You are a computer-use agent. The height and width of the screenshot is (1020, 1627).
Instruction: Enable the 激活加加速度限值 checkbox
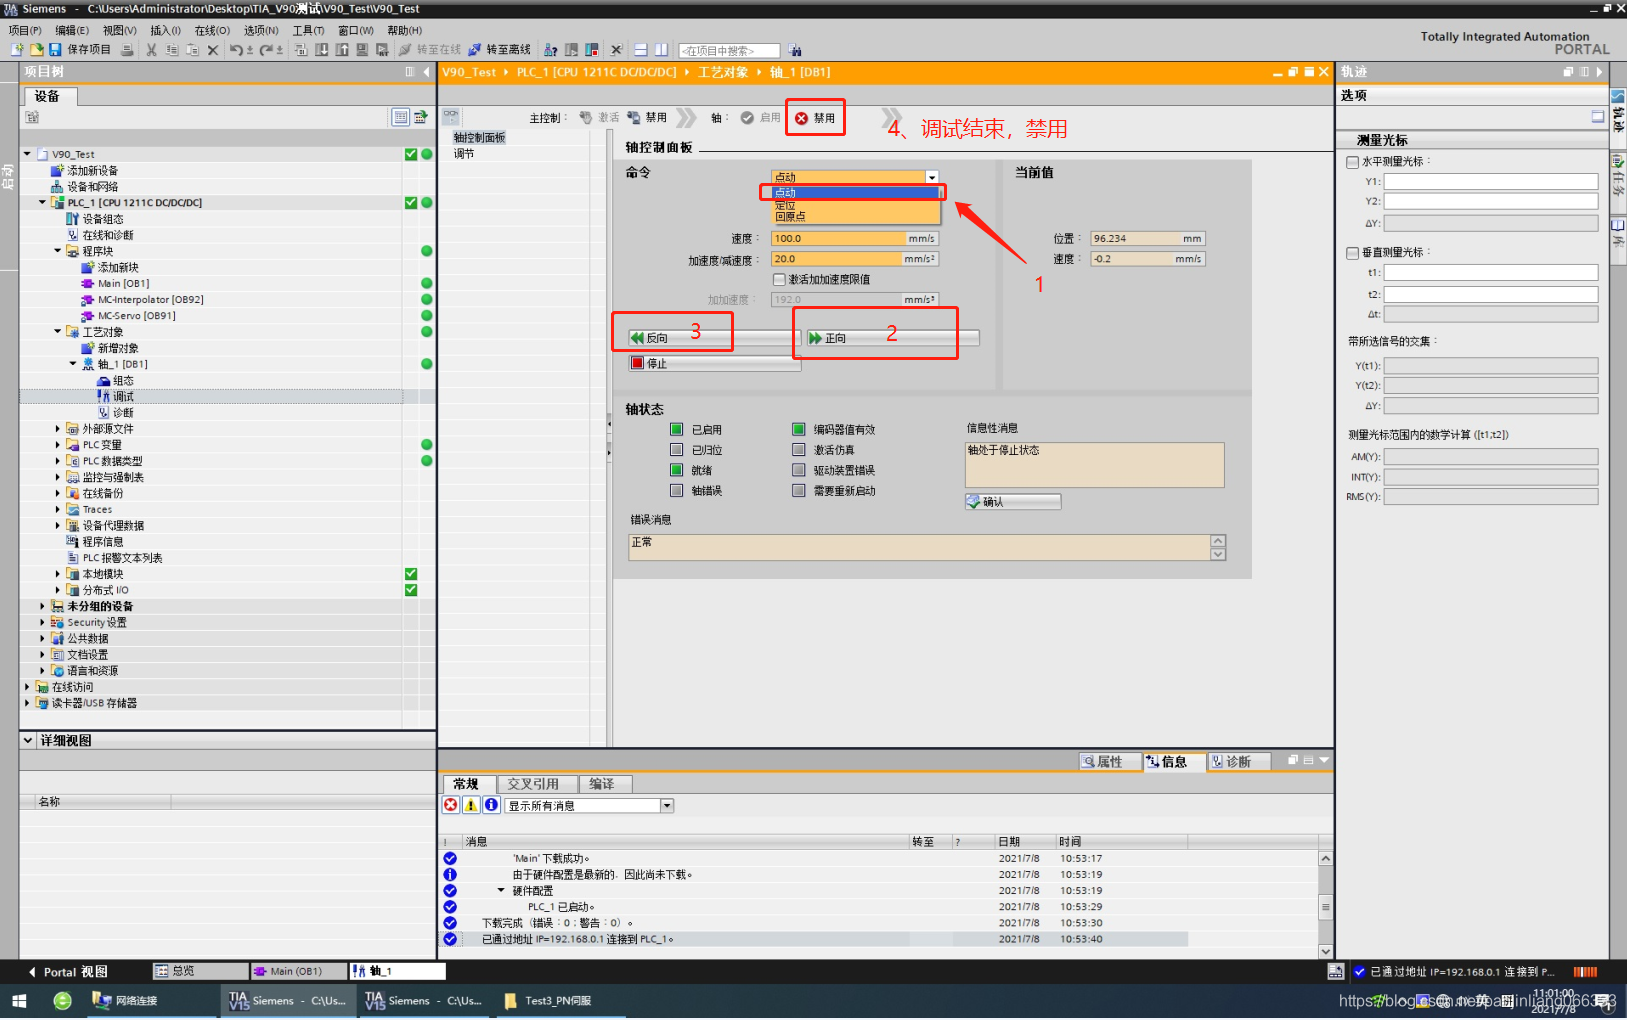[x=779, y=279]
